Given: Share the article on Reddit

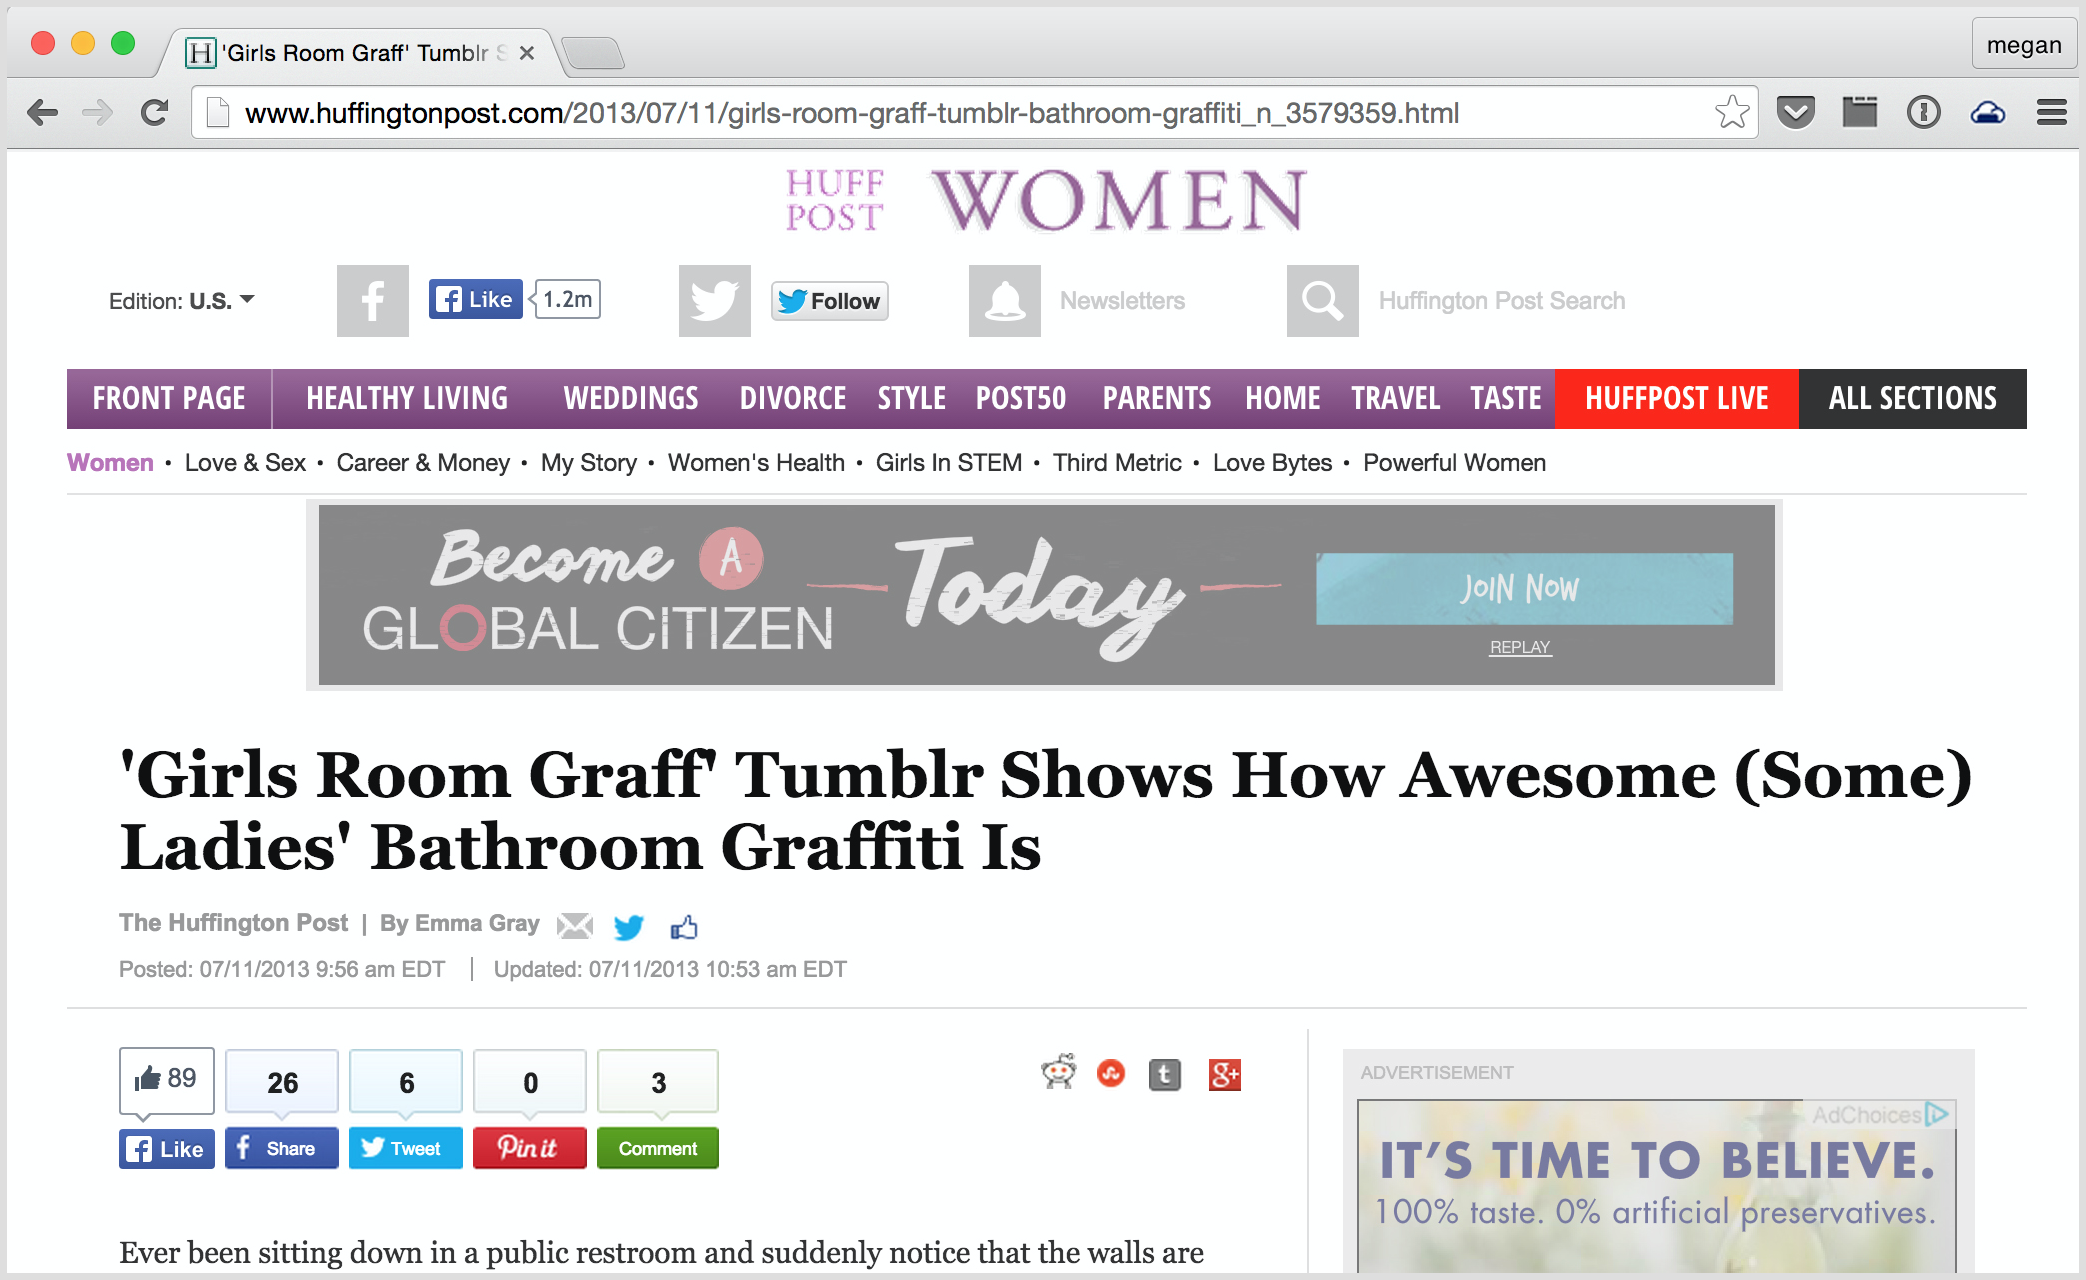Looking at the screenshot, I should (x=1058, y=1073).
